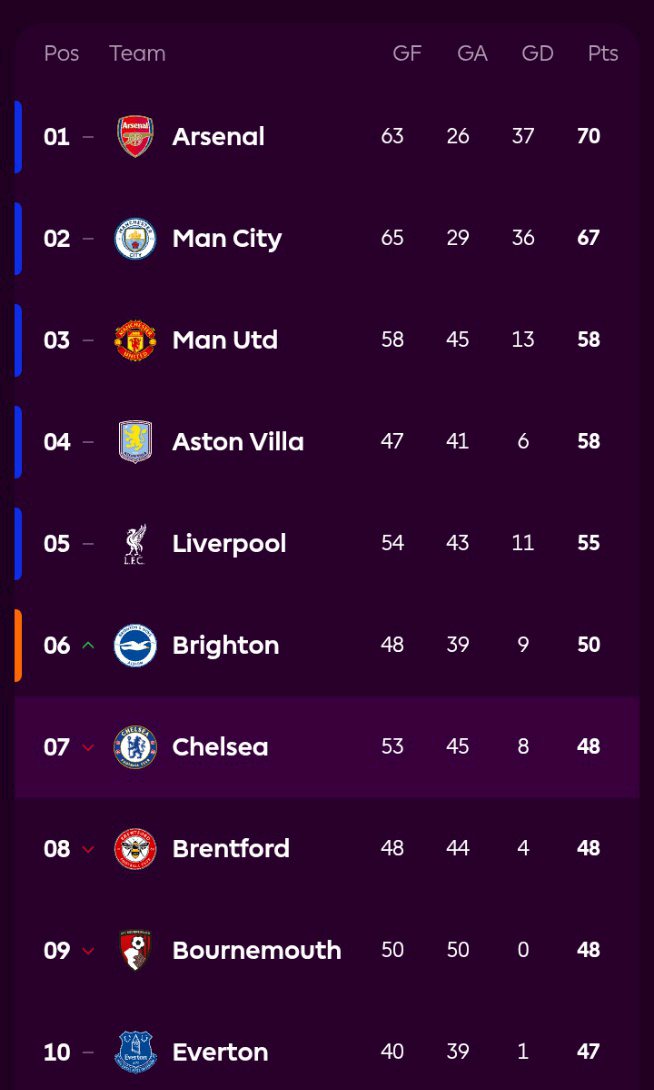Click the Bournemouth club crest

(x=135, y=950)
